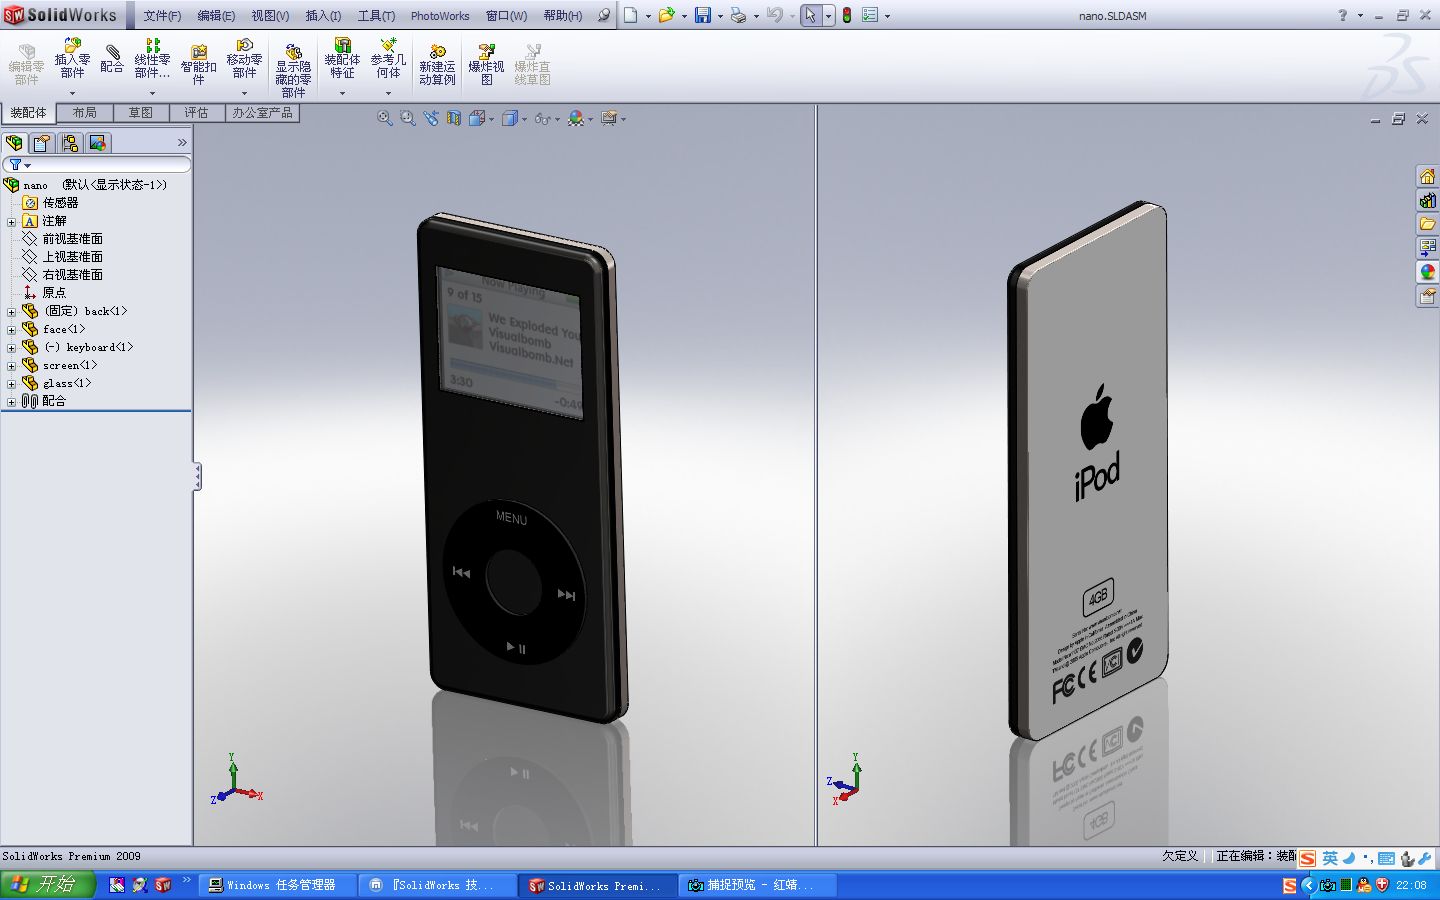
Task: Click the New document icon
Action: tap(631, 15)
